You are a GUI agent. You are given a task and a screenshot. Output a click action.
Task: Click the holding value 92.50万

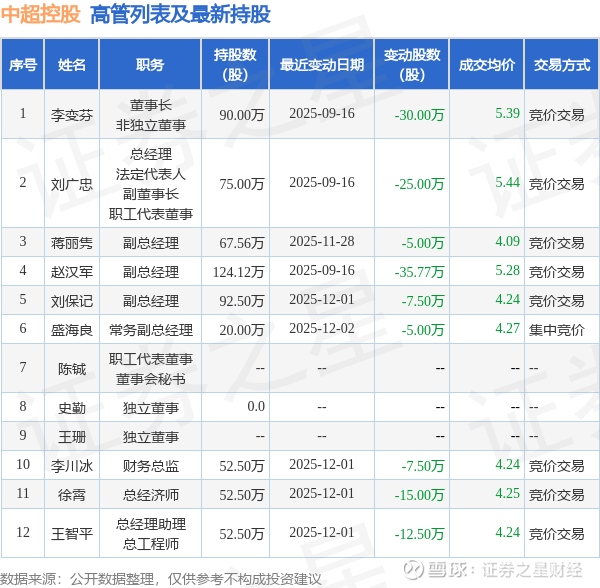[x=241, y=301]
